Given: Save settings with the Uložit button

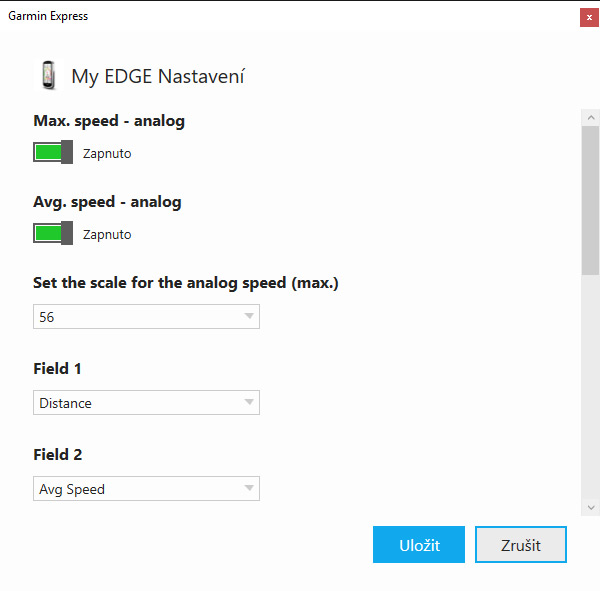Looking at the screenshot, I should 419,545.
